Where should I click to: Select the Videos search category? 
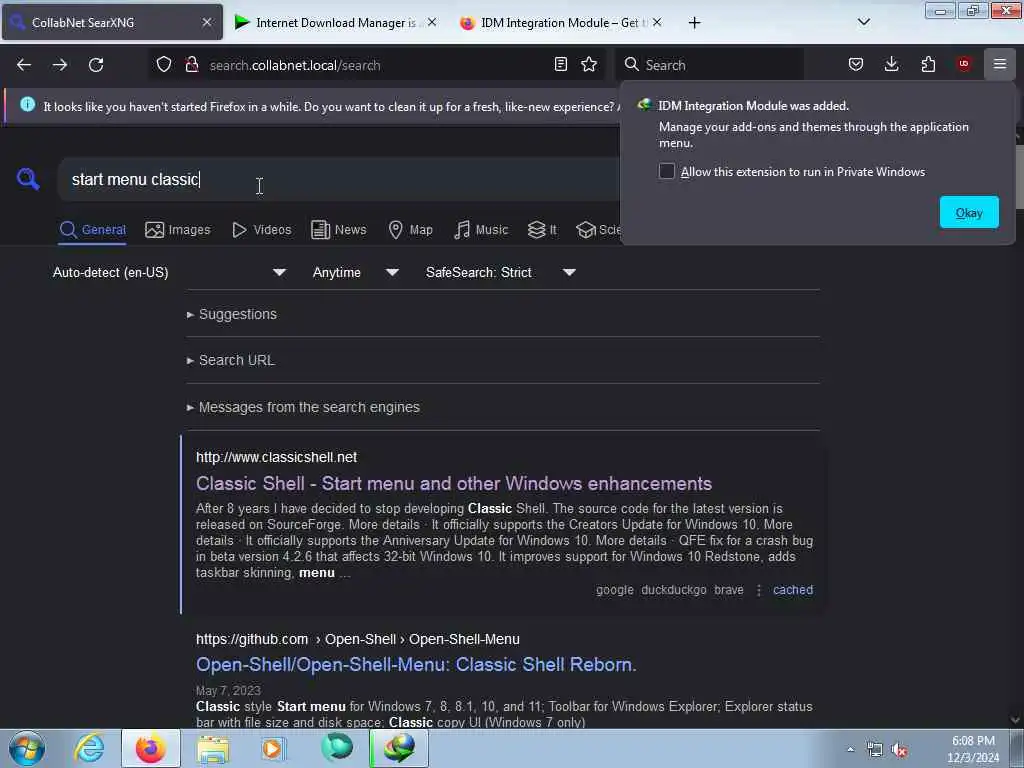[x=262, y=230]
